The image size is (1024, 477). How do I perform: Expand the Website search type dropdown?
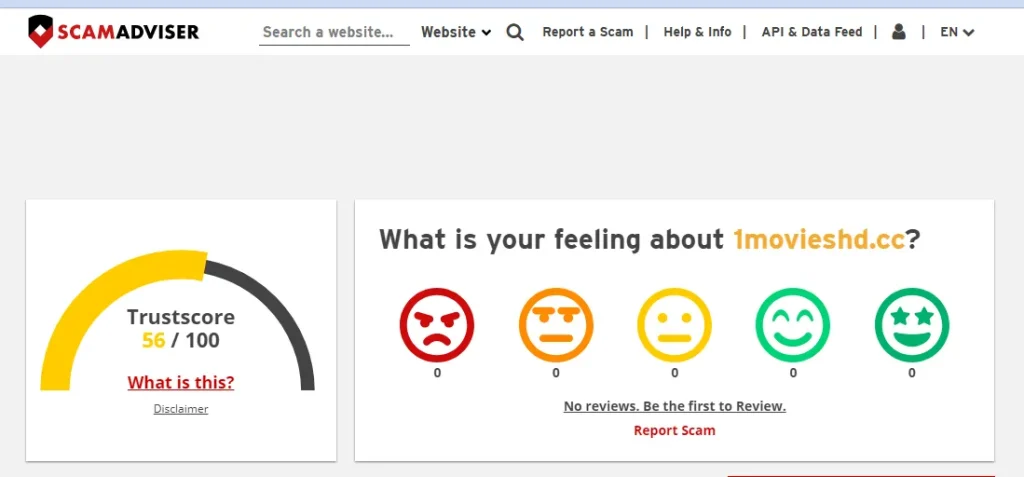(x=456, y=32)
